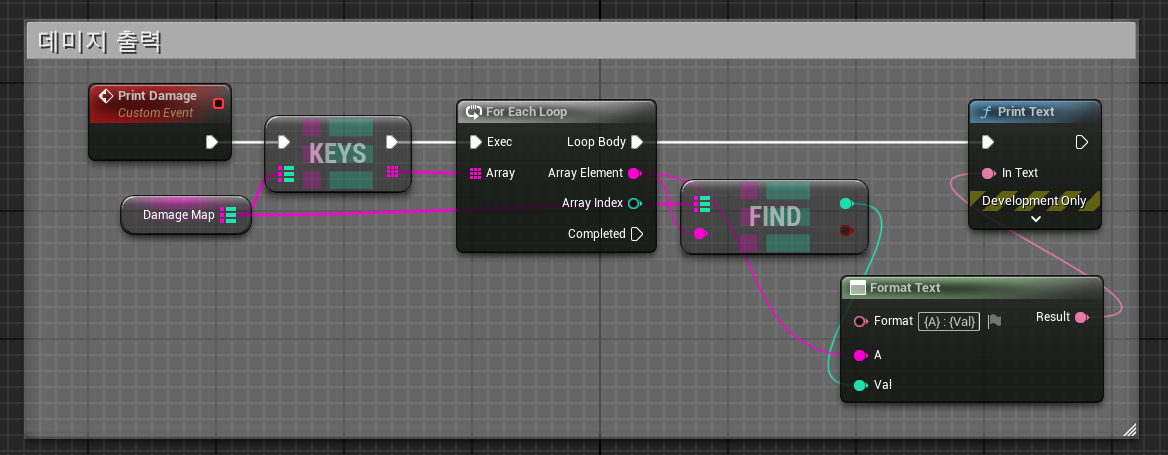Viewport: 1168px width, 455px height.
Task: Click the KEYS node output exec pin
Action: click(x=392, y=141)
